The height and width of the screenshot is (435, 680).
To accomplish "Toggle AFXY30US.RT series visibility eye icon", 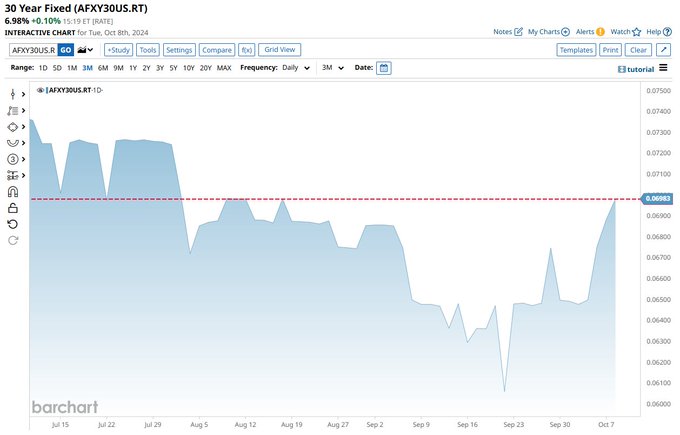I will click(x=40, y=90).
